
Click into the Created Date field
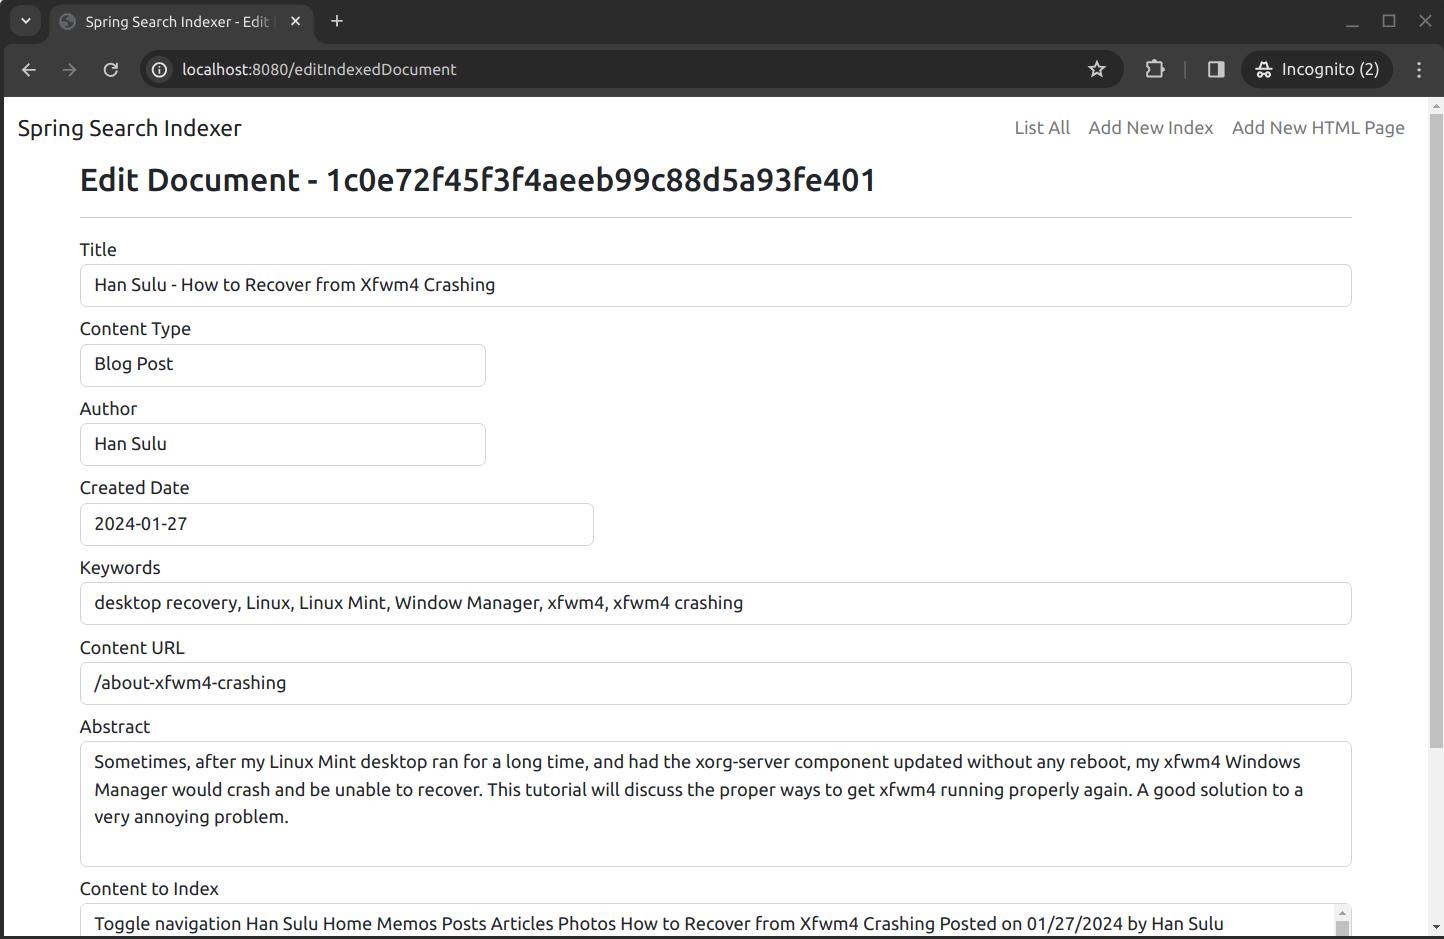coord(336,524)
